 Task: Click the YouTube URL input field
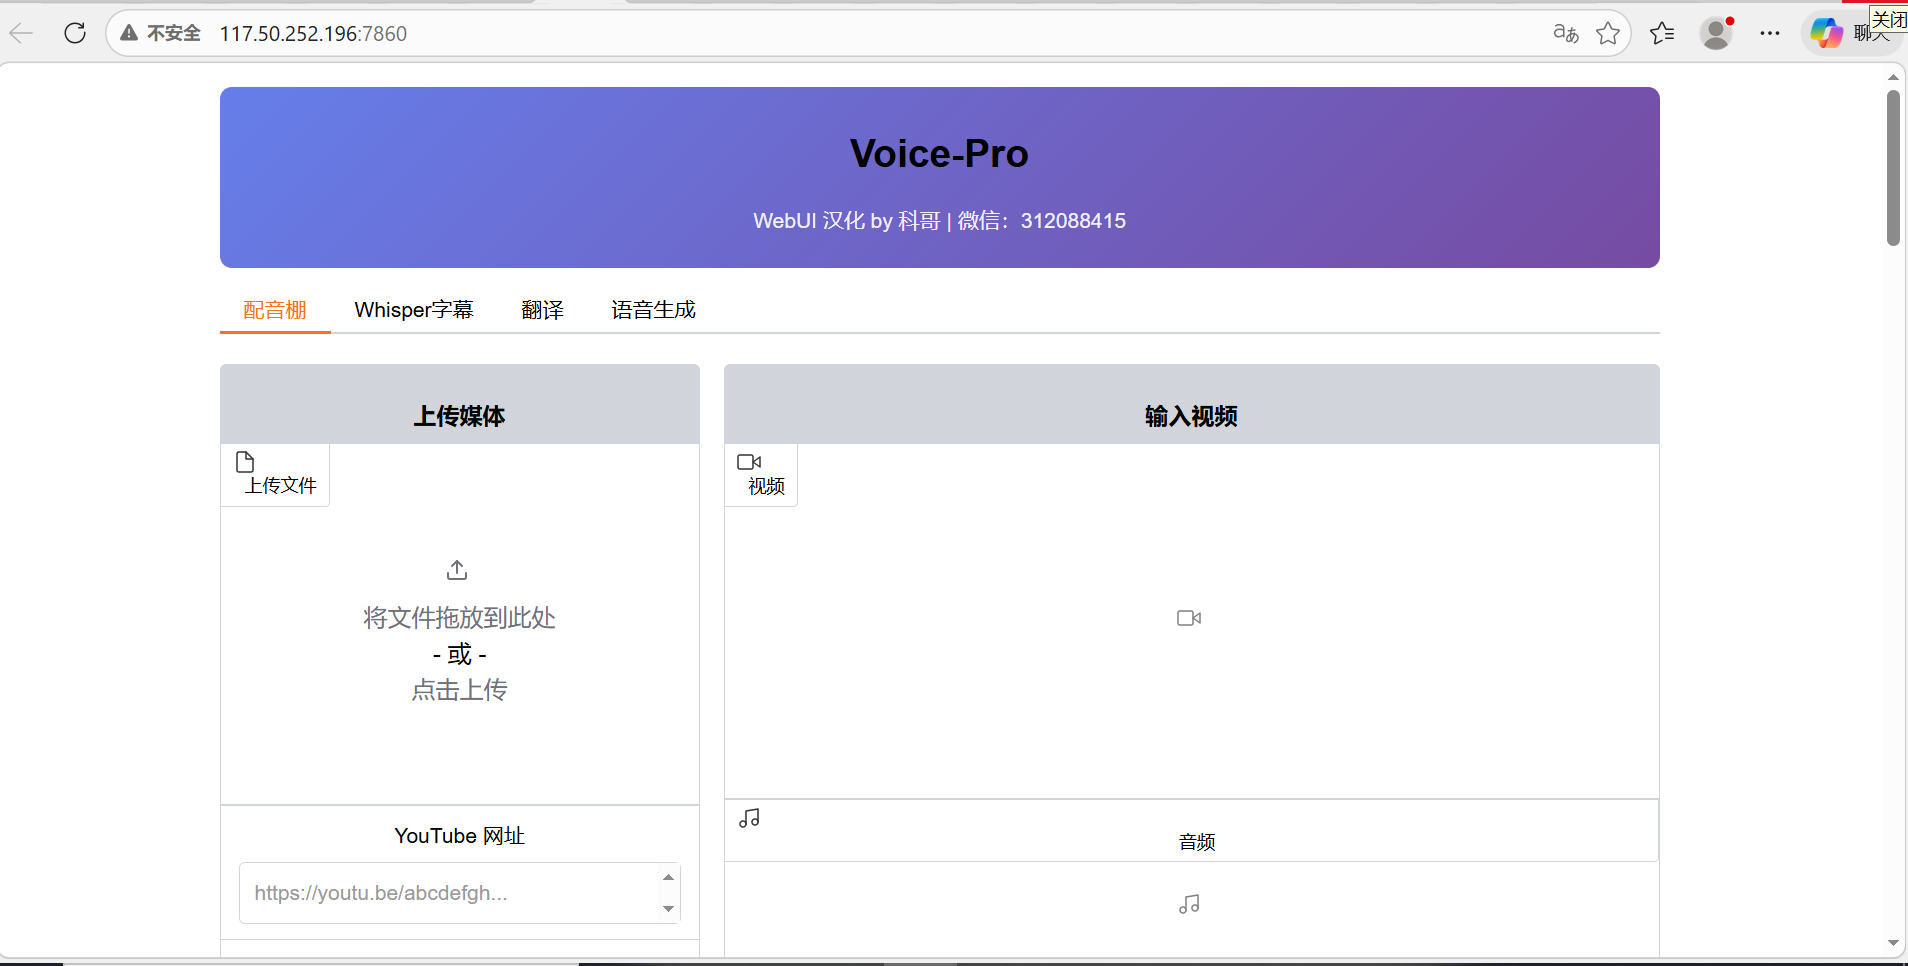pos(445,893)
